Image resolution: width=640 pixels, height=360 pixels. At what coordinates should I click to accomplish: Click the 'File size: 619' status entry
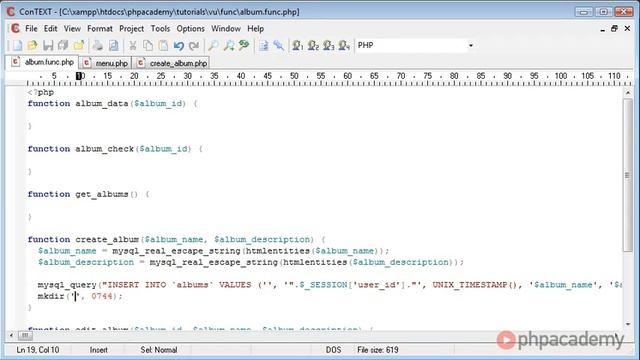[x=378, y=350]
